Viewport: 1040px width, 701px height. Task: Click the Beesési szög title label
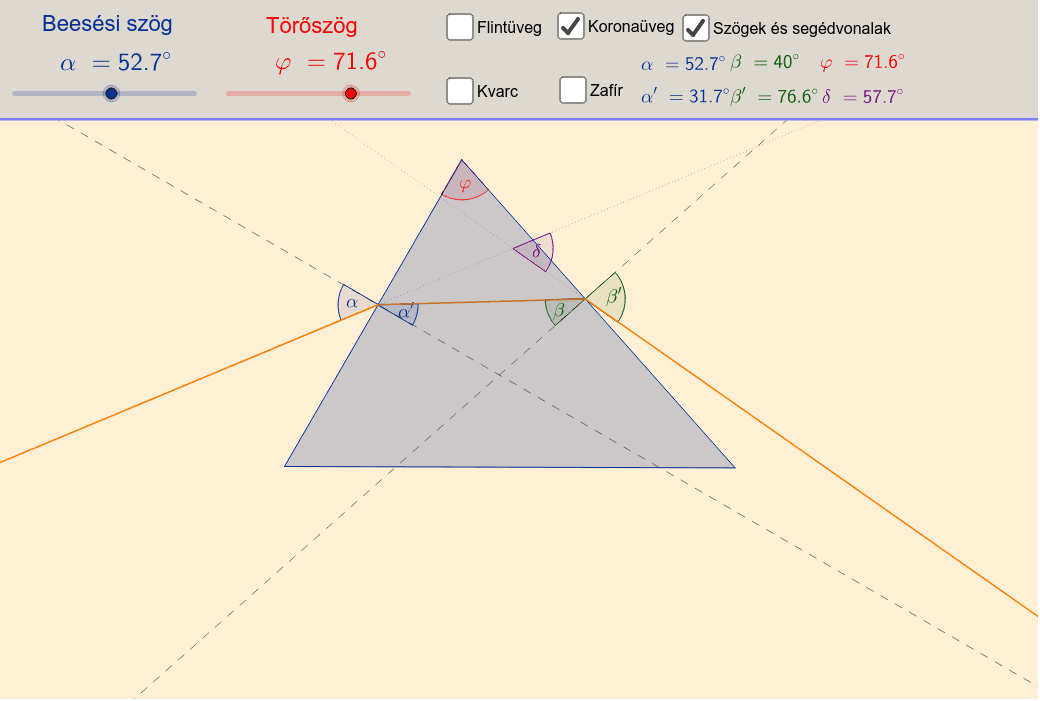(94, 25)
